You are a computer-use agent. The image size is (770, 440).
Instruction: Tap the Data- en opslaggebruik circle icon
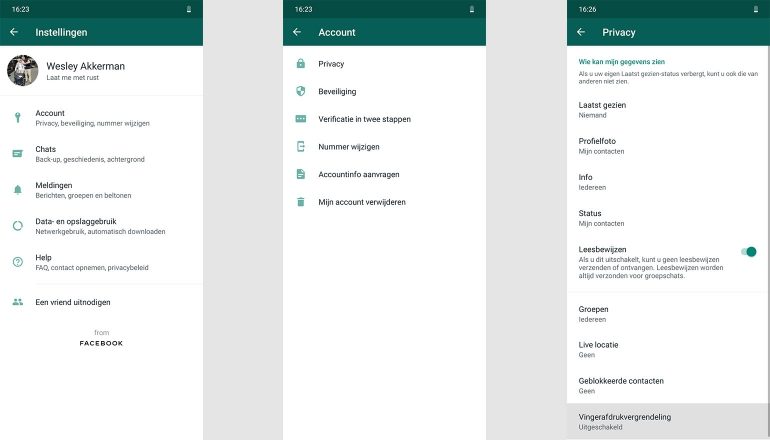pyautogui.click(x=17, y=225)
